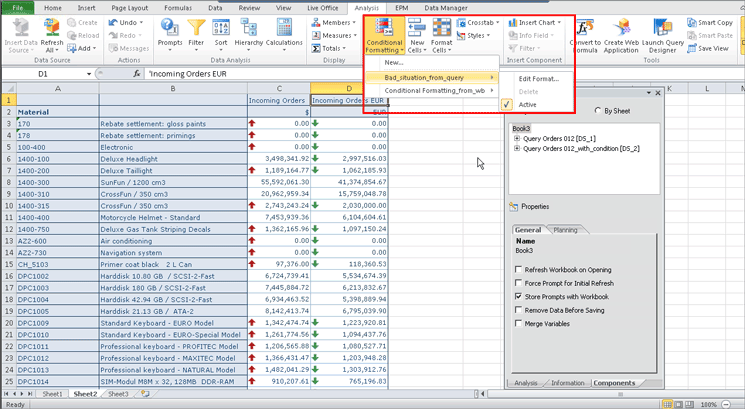Open the Hierarchy tool
Viewport: 745px width, 409px height.
point(248,35)
